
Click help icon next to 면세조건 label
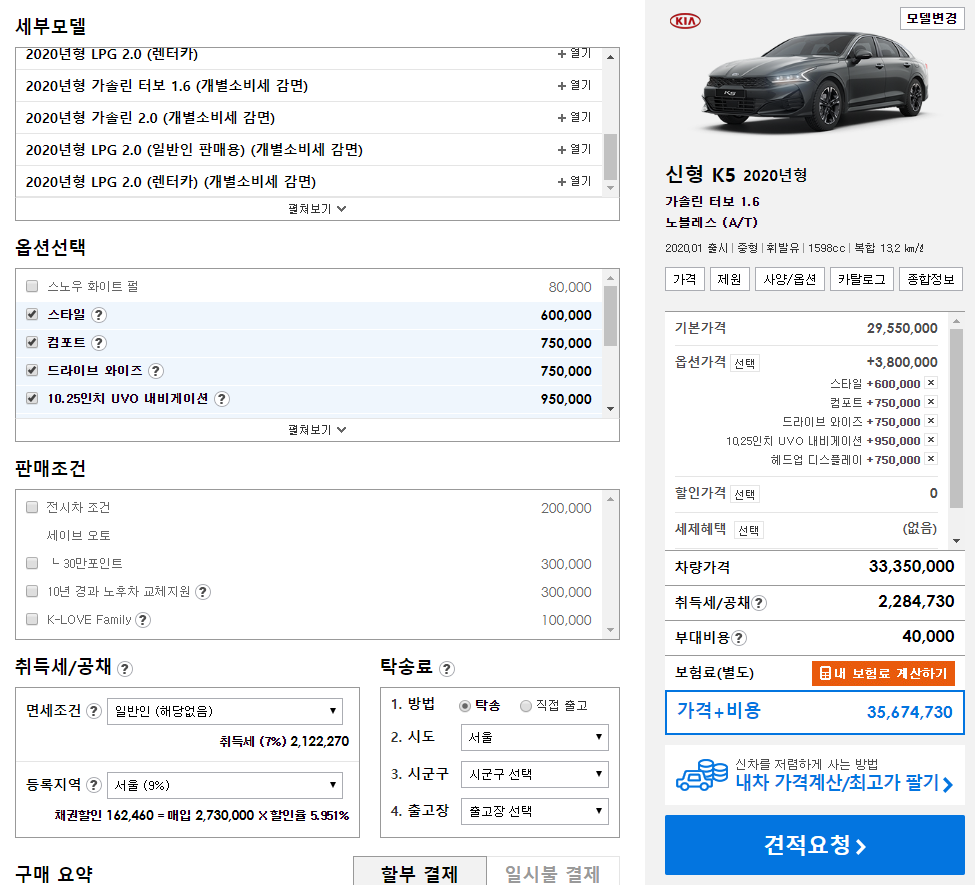94,711
